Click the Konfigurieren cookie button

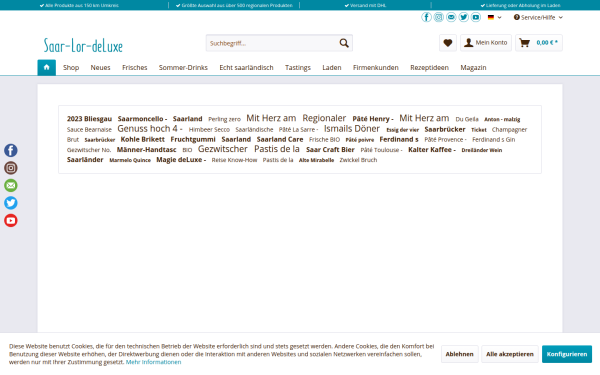tap(567, 354)
